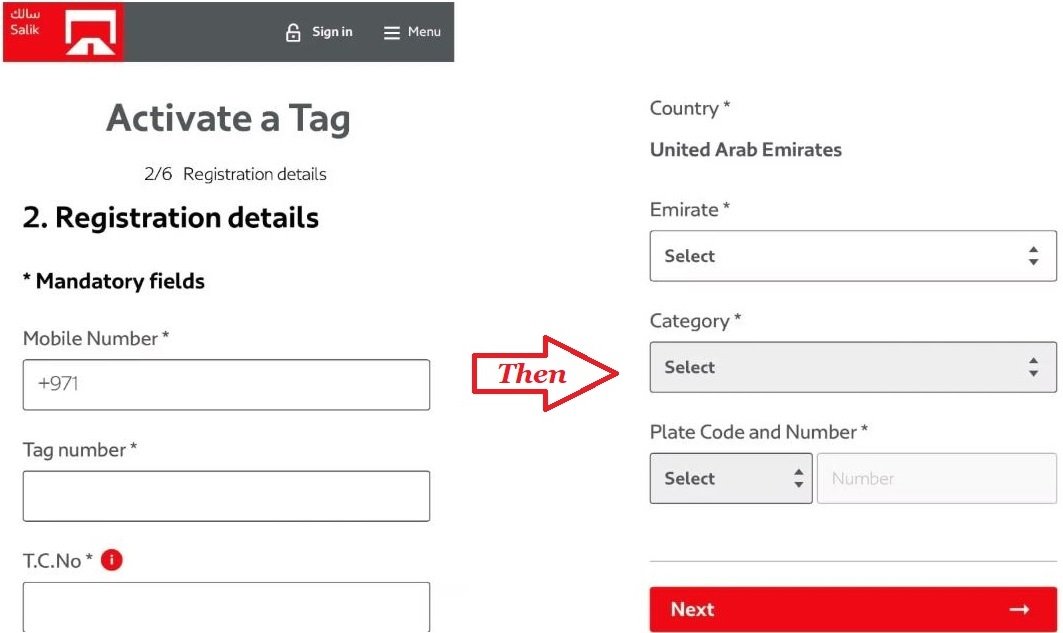The width and height of the screenshot is (1063, 633).
Task: Click the Plate Code dropdown arrows
Action: click(x=799, y=478)
